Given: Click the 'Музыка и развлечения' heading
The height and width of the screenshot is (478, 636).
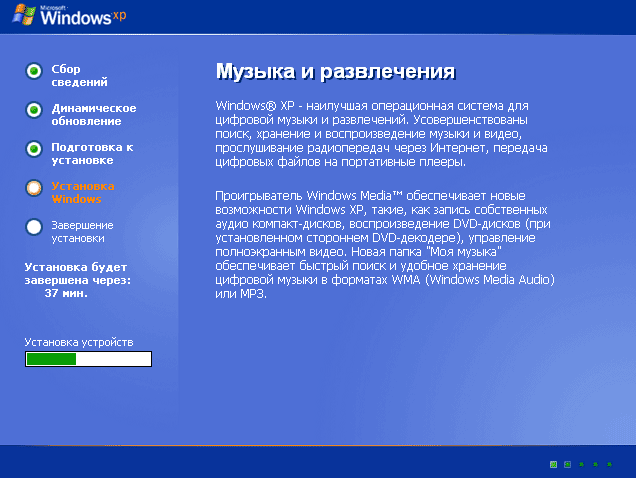Looking at the screenshot, I should tap(335, 72).
